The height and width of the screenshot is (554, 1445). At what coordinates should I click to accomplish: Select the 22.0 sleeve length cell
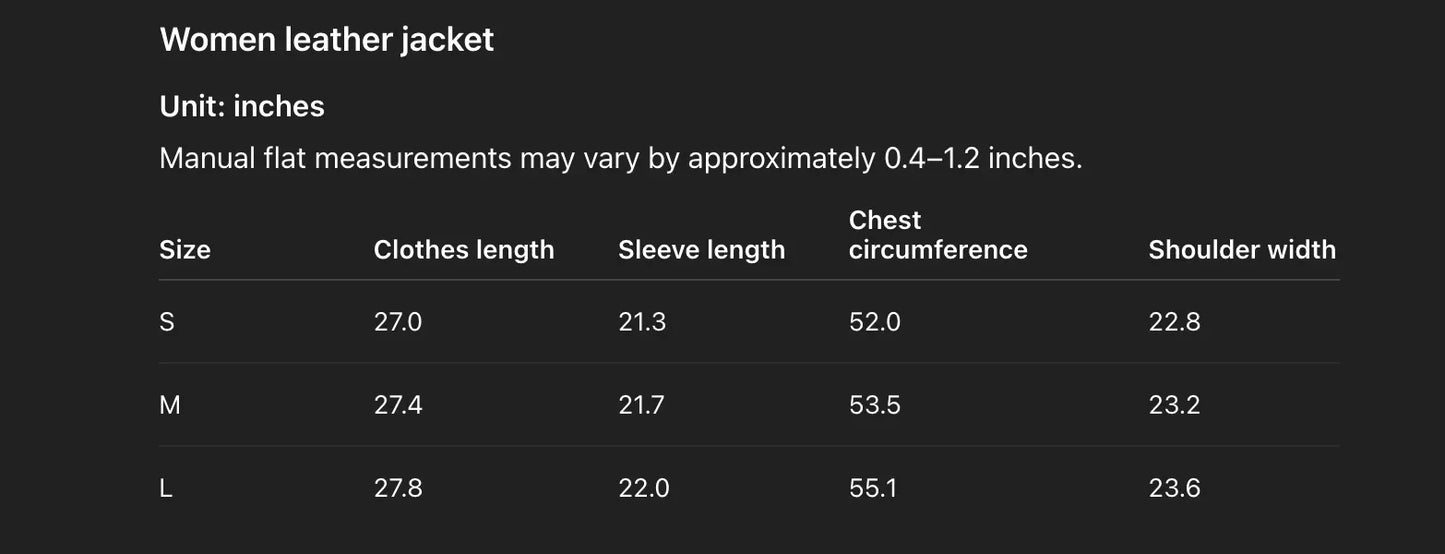643,488
